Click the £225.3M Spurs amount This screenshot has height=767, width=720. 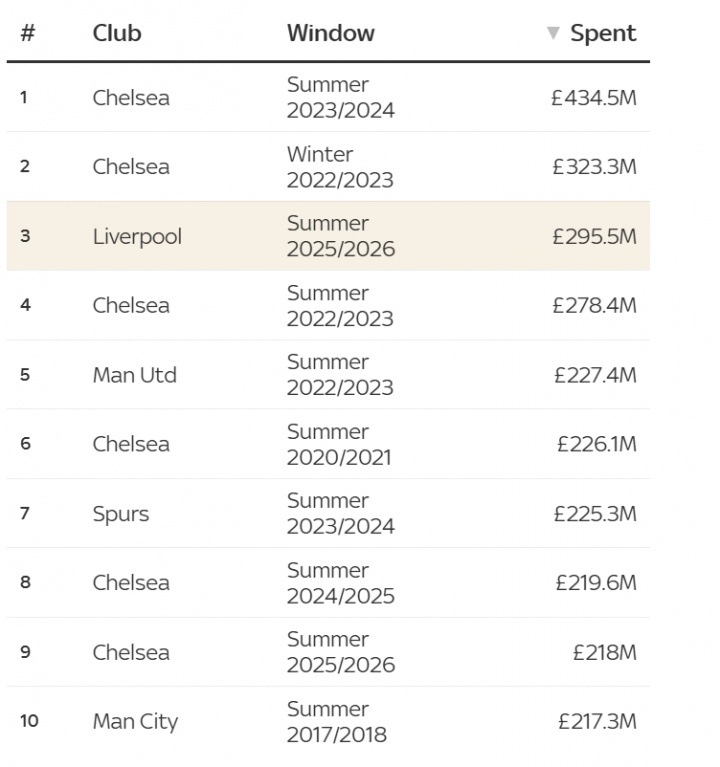click(594, 514)
